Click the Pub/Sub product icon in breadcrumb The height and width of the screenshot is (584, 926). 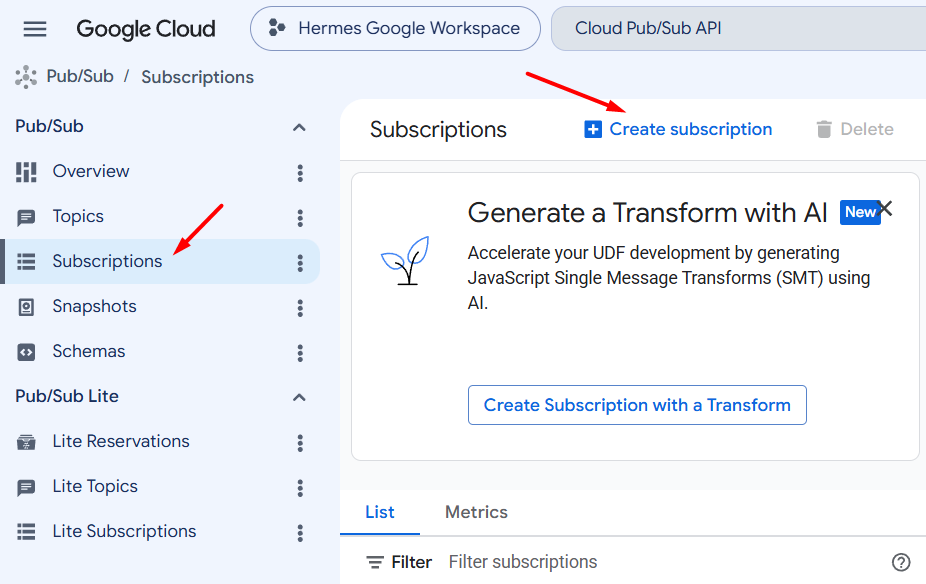tap(26, 77)
